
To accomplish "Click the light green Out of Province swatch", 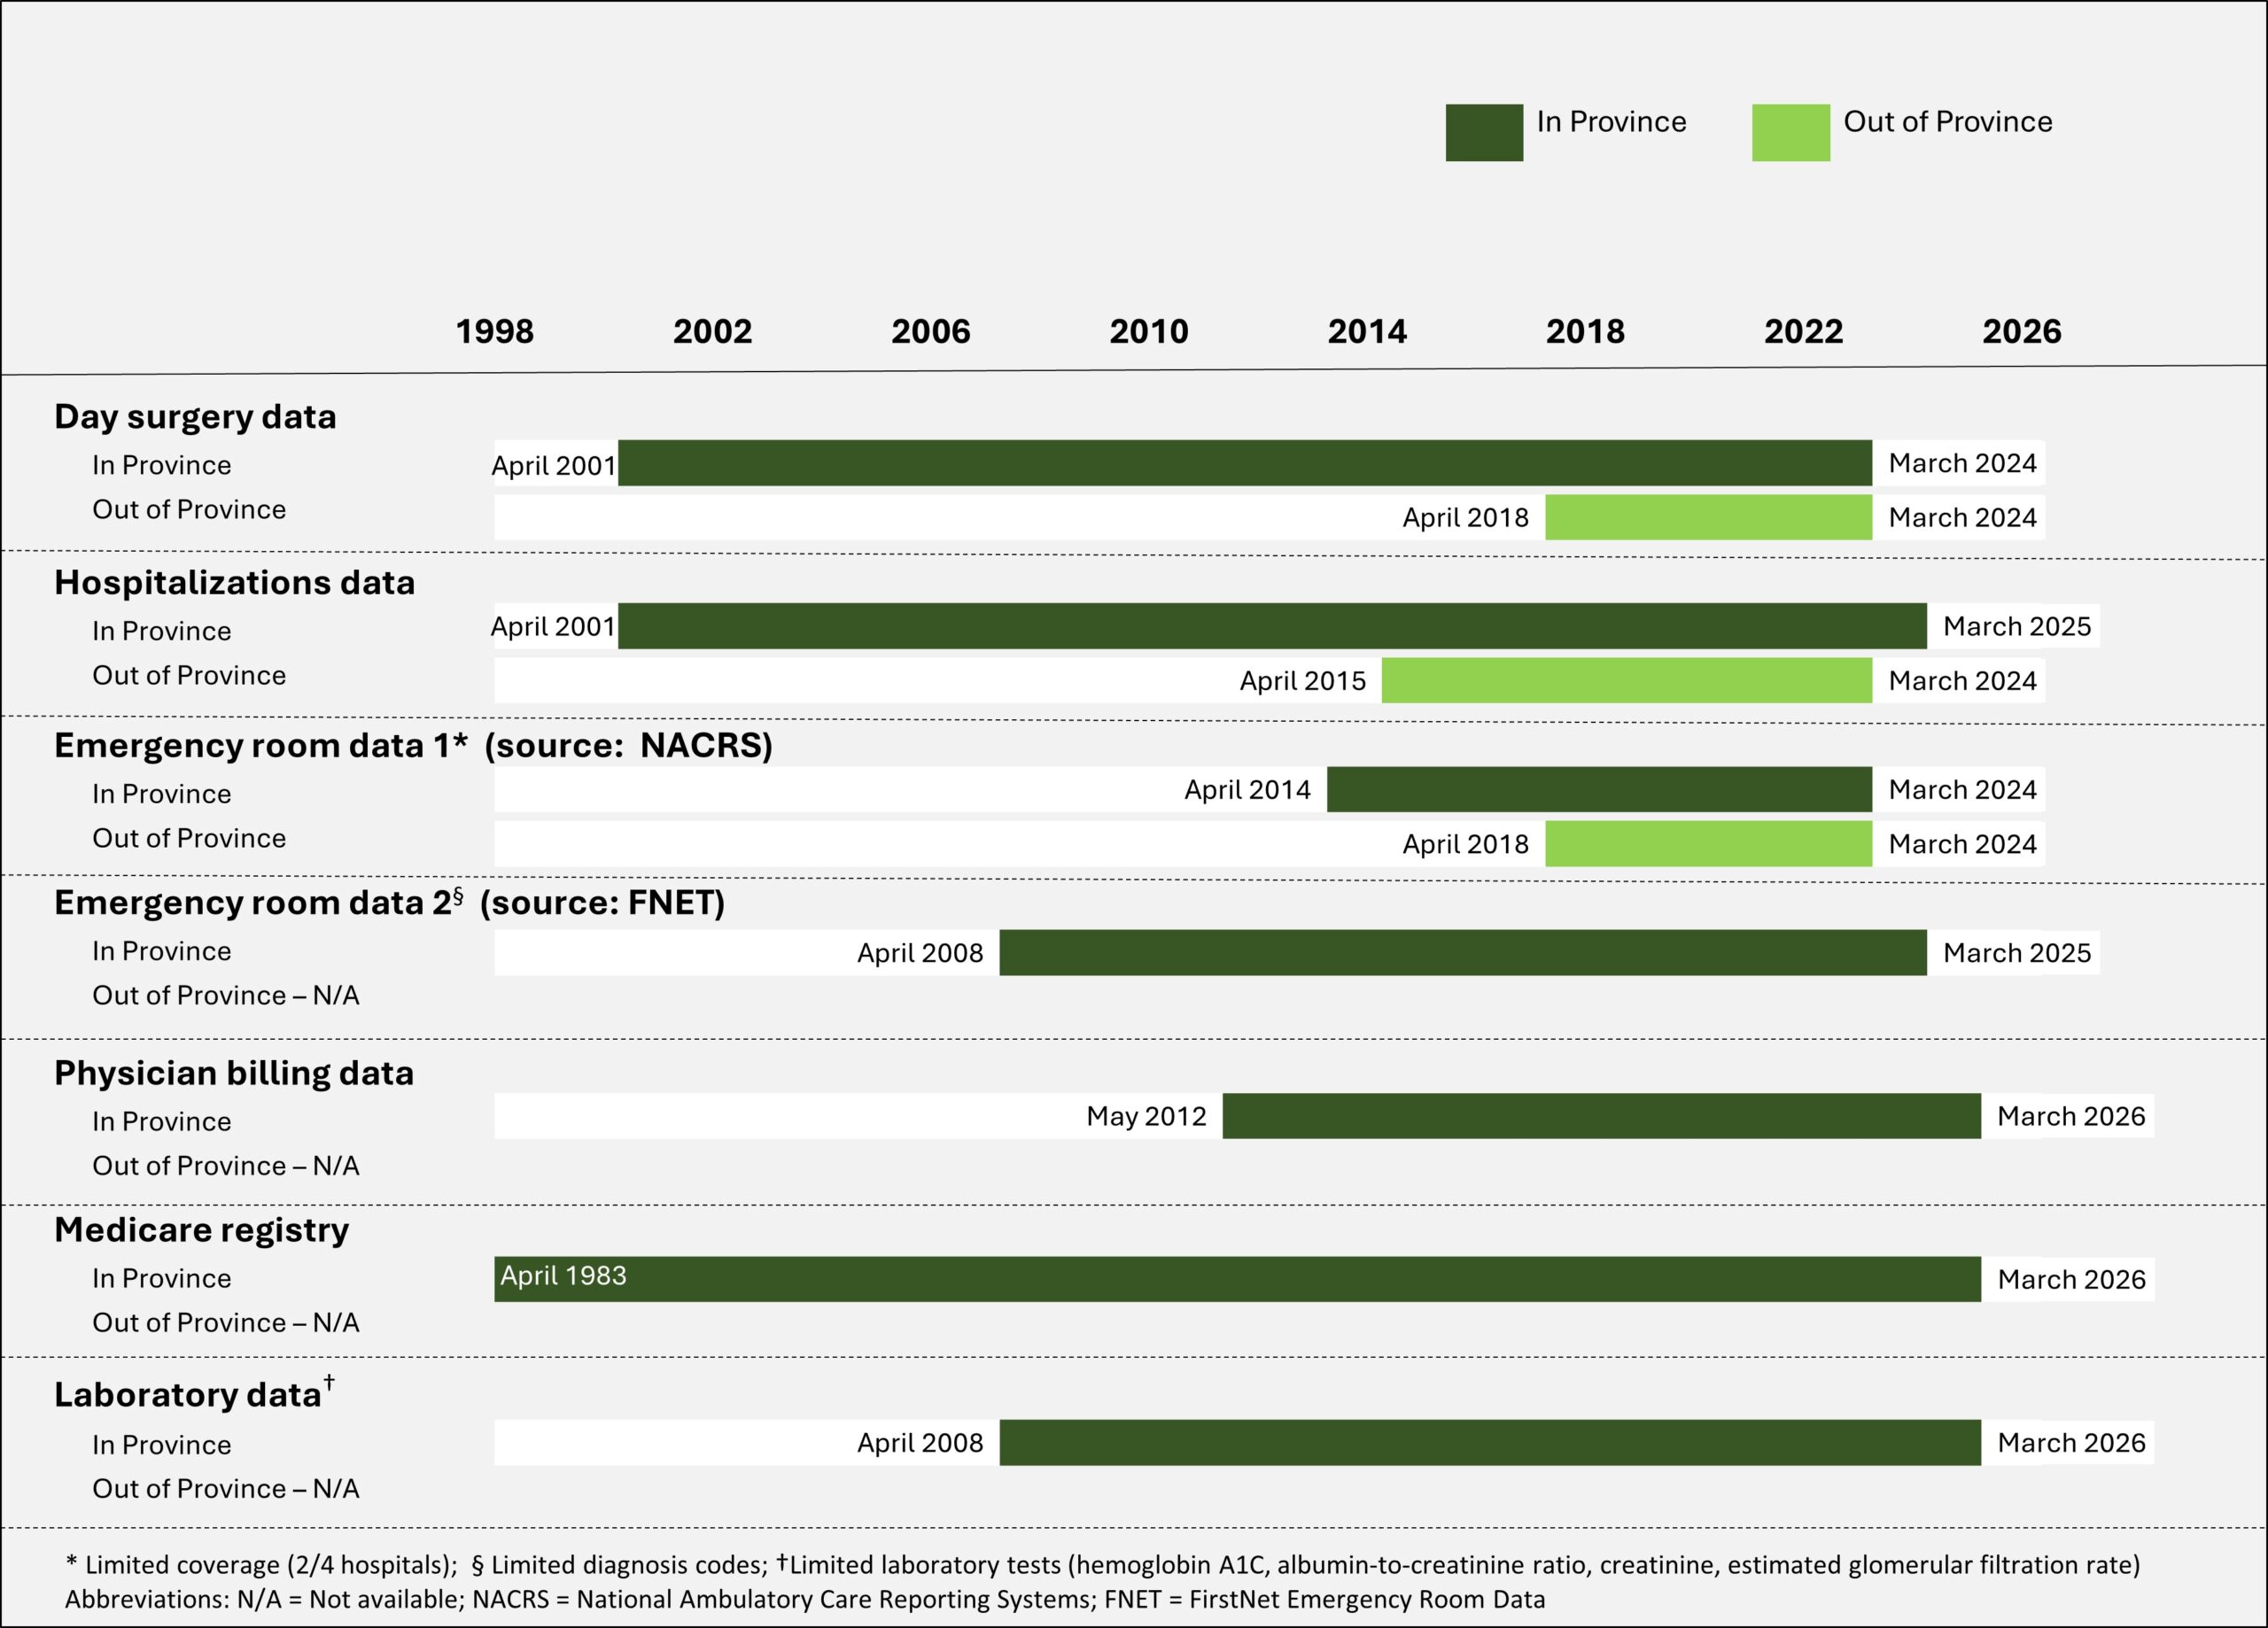I will point(1790,132).
